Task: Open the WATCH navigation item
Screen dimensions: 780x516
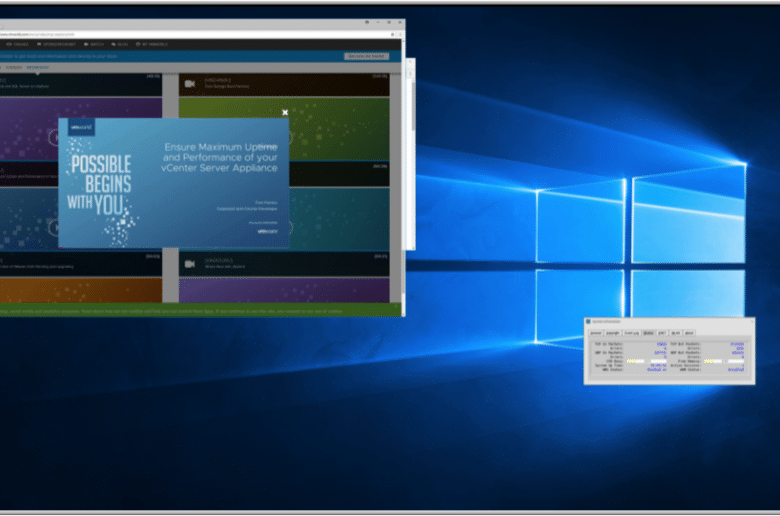Action: (x=94, y=44)
